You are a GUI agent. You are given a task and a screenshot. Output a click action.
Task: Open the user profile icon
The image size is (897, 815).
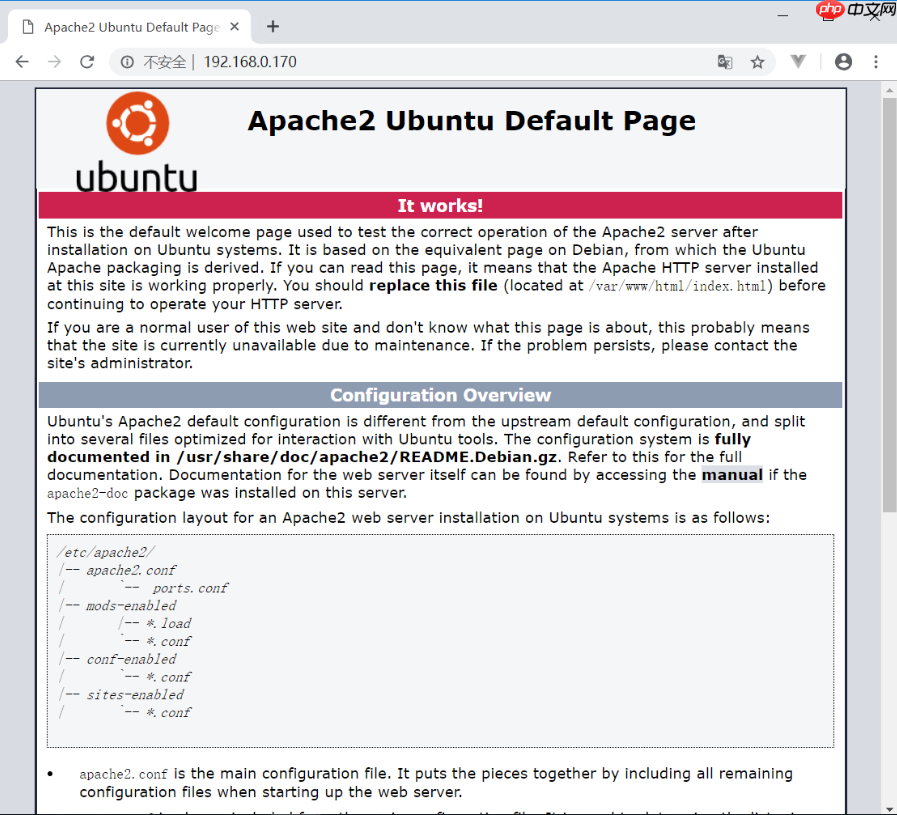tap(843, 62)
